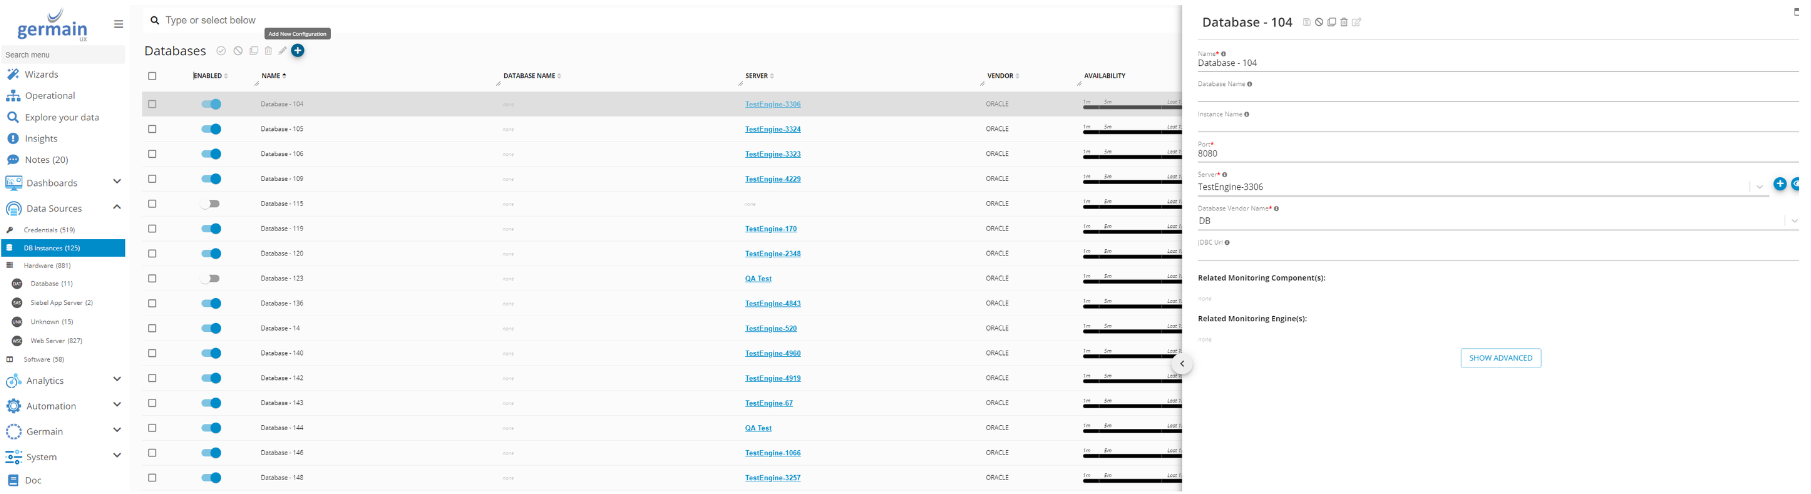Click the SHOW ADVANCED button

(1500, 358)
